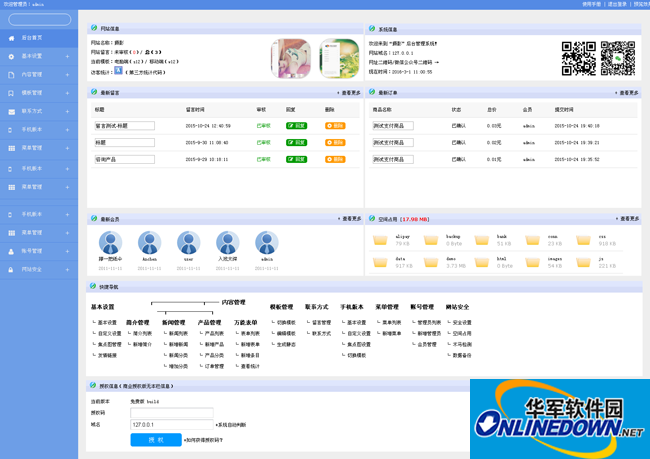Open the data folder icon
Image resolution: width=650 pixels, height=459 pixels.
click(x=380, y=262)
